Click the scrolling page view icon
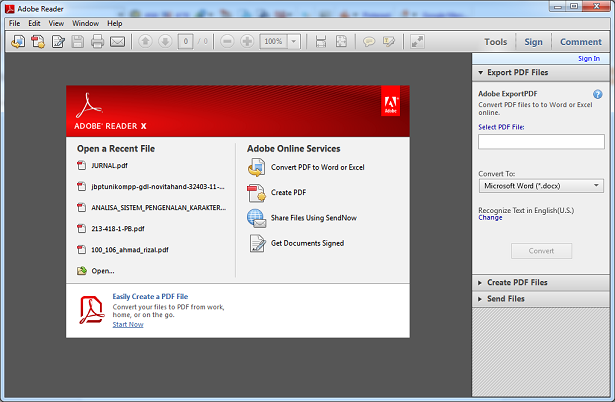This screenshot has height=402, width=615. point(321,41)
